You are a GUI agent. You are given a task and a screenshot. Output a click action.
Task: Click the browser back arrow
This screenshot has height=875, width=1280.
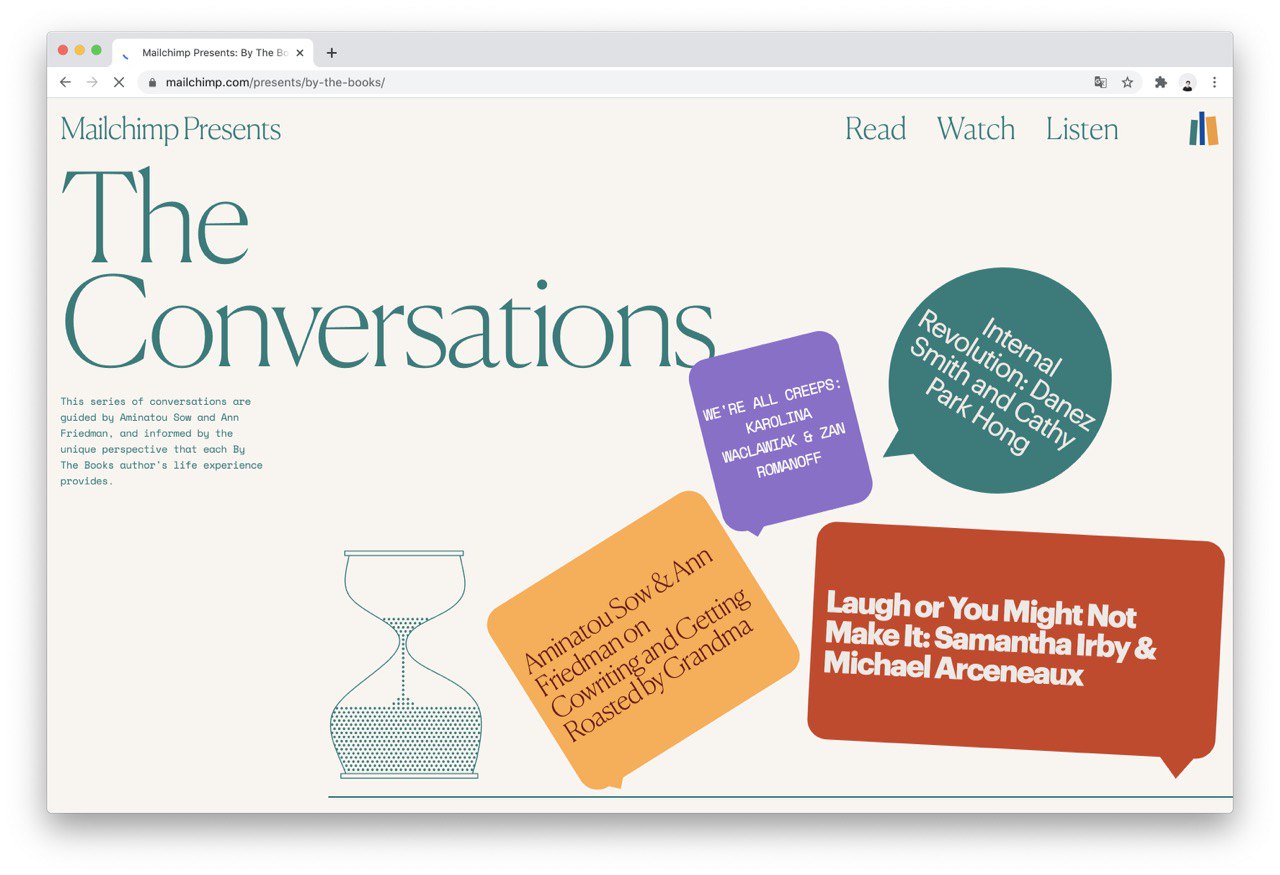tap(65, 82)
